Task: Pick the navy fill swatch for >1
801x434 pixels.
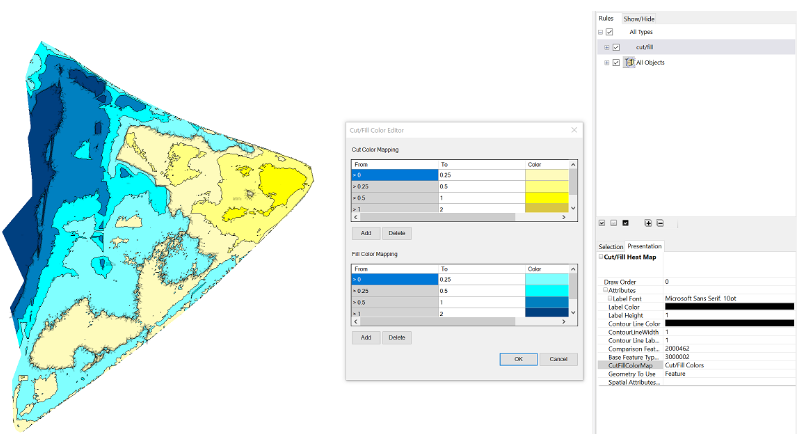Action: click(x=547, y=312)
